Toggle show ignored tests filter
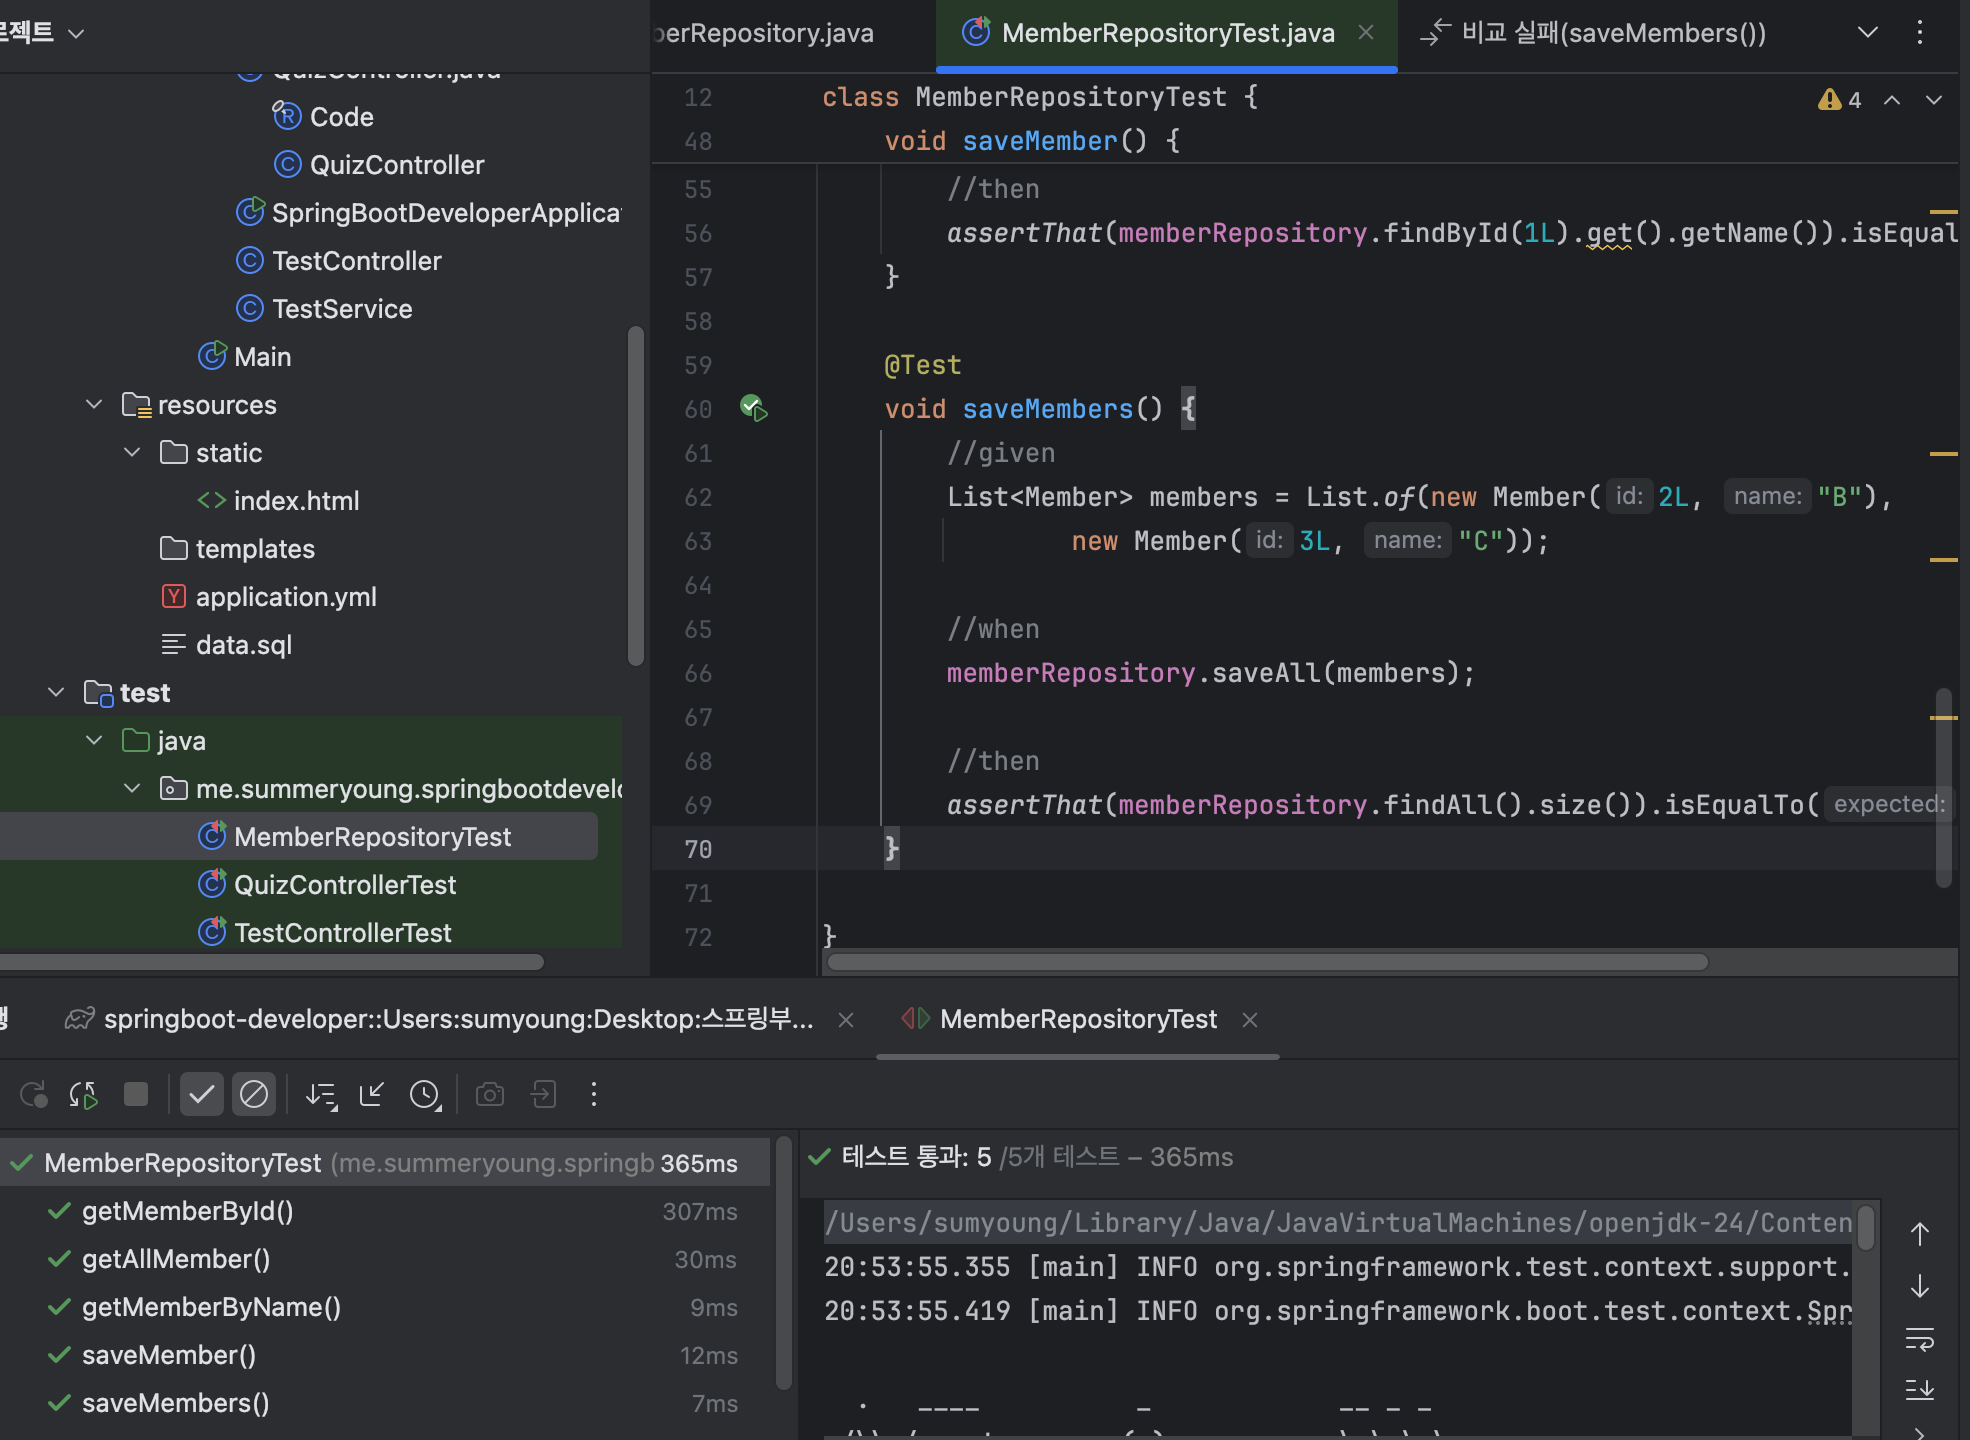Screen dimensions: 1970x1440 pos(254,1095)
